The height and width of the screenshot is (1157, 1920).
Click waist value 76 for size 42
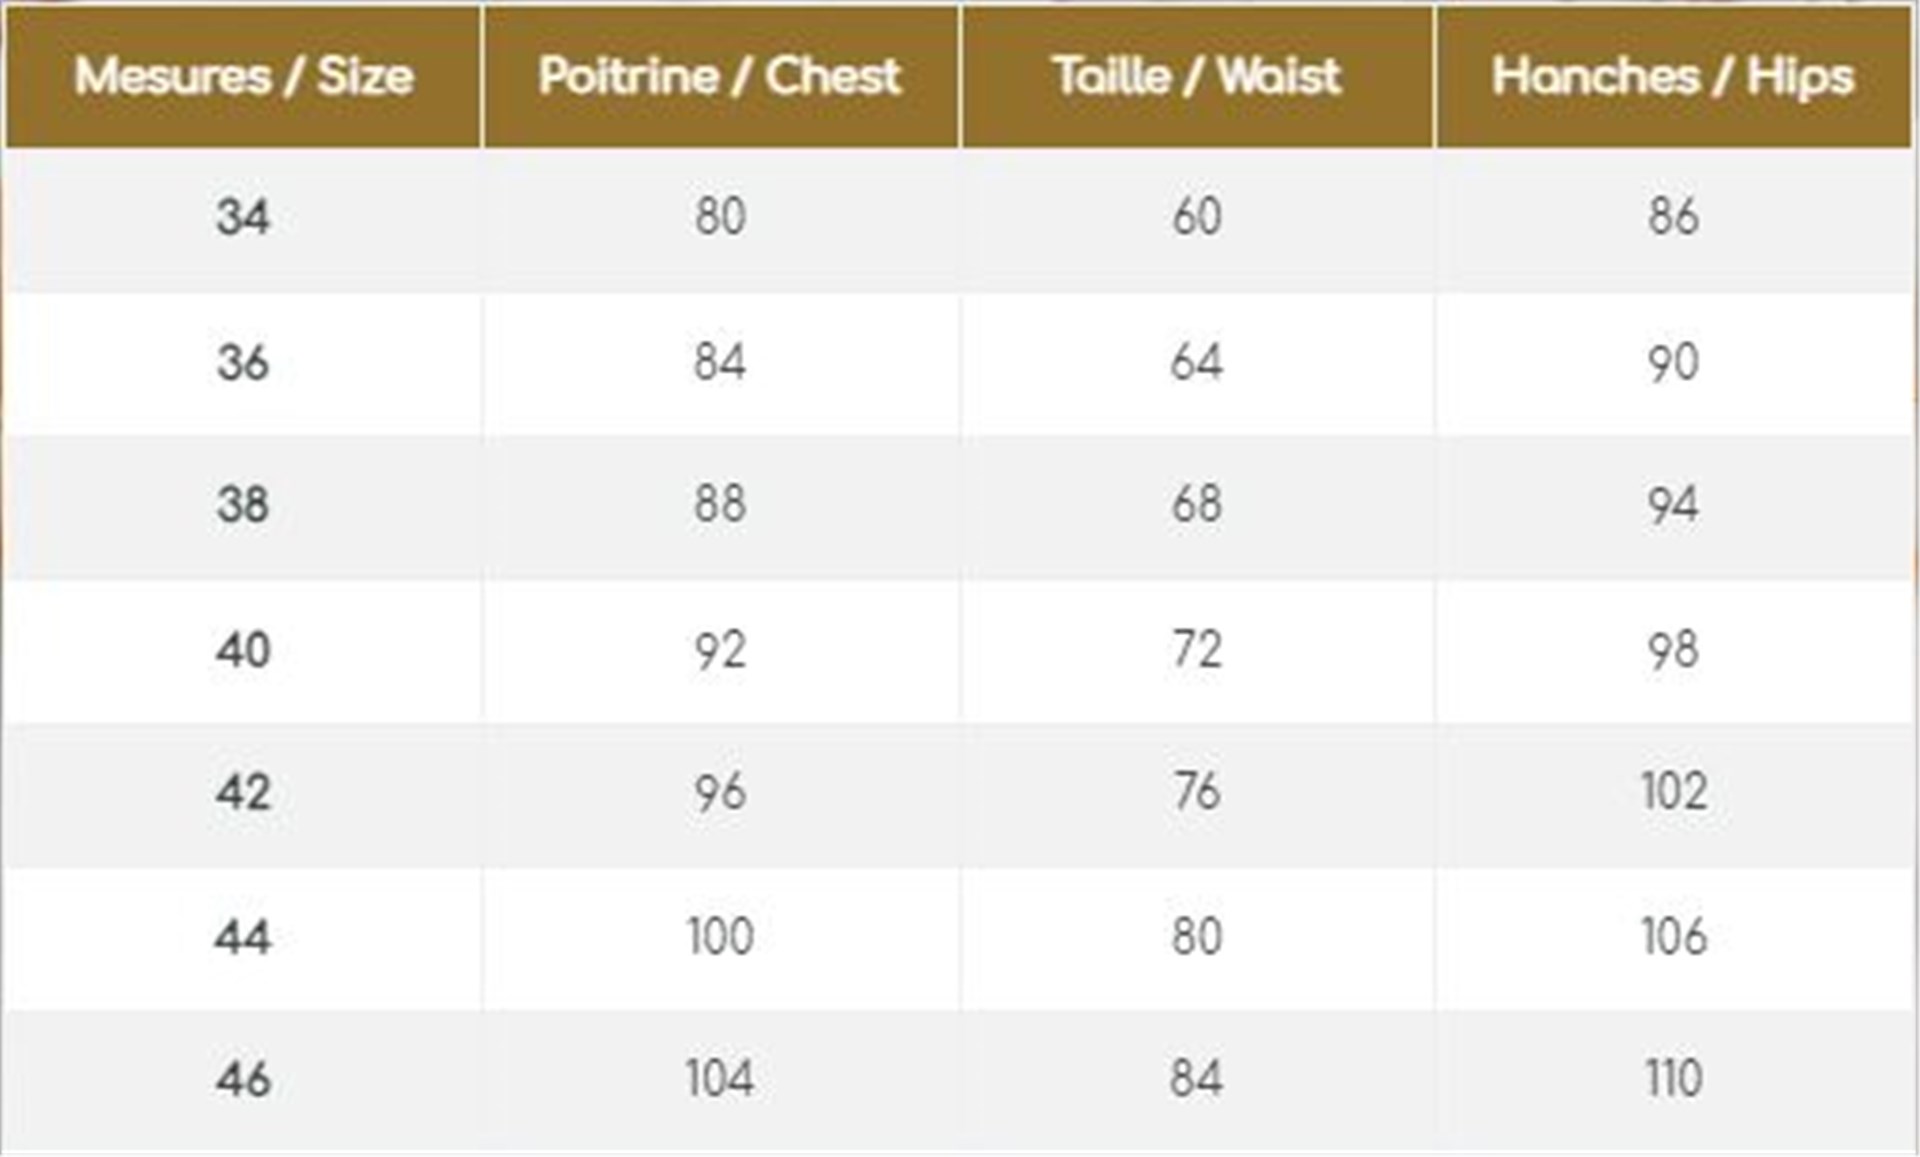coord(1197,792)
